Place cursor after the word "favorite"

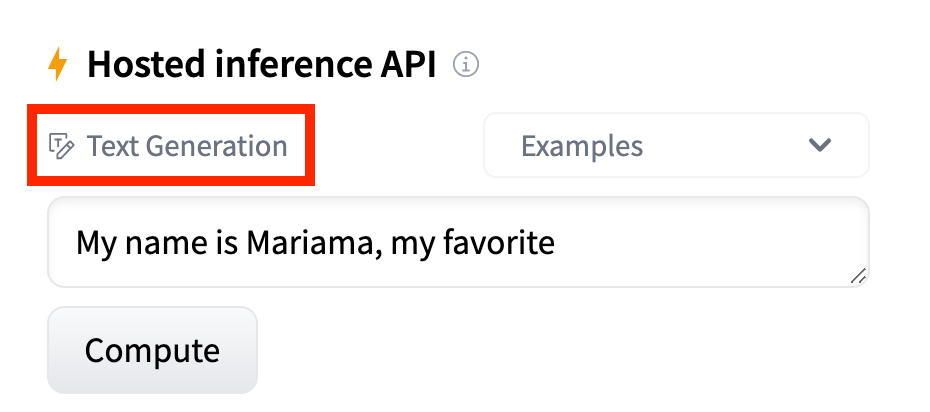point(556,242)
